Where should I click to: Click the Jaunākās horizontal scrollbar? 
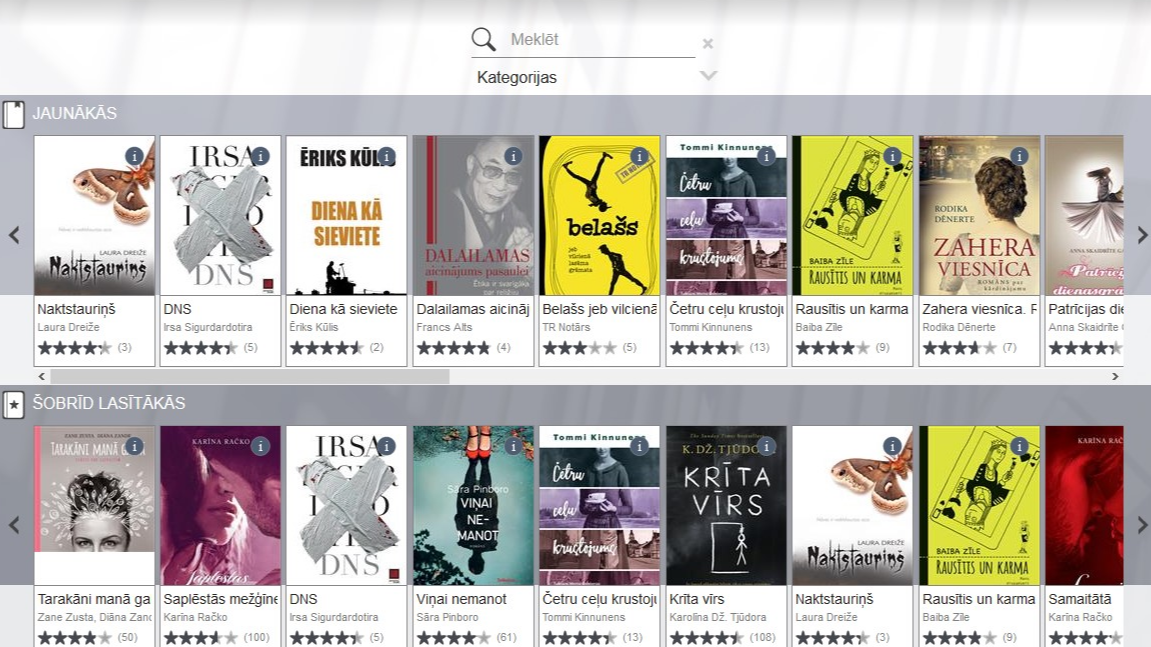tap(250, 377)
